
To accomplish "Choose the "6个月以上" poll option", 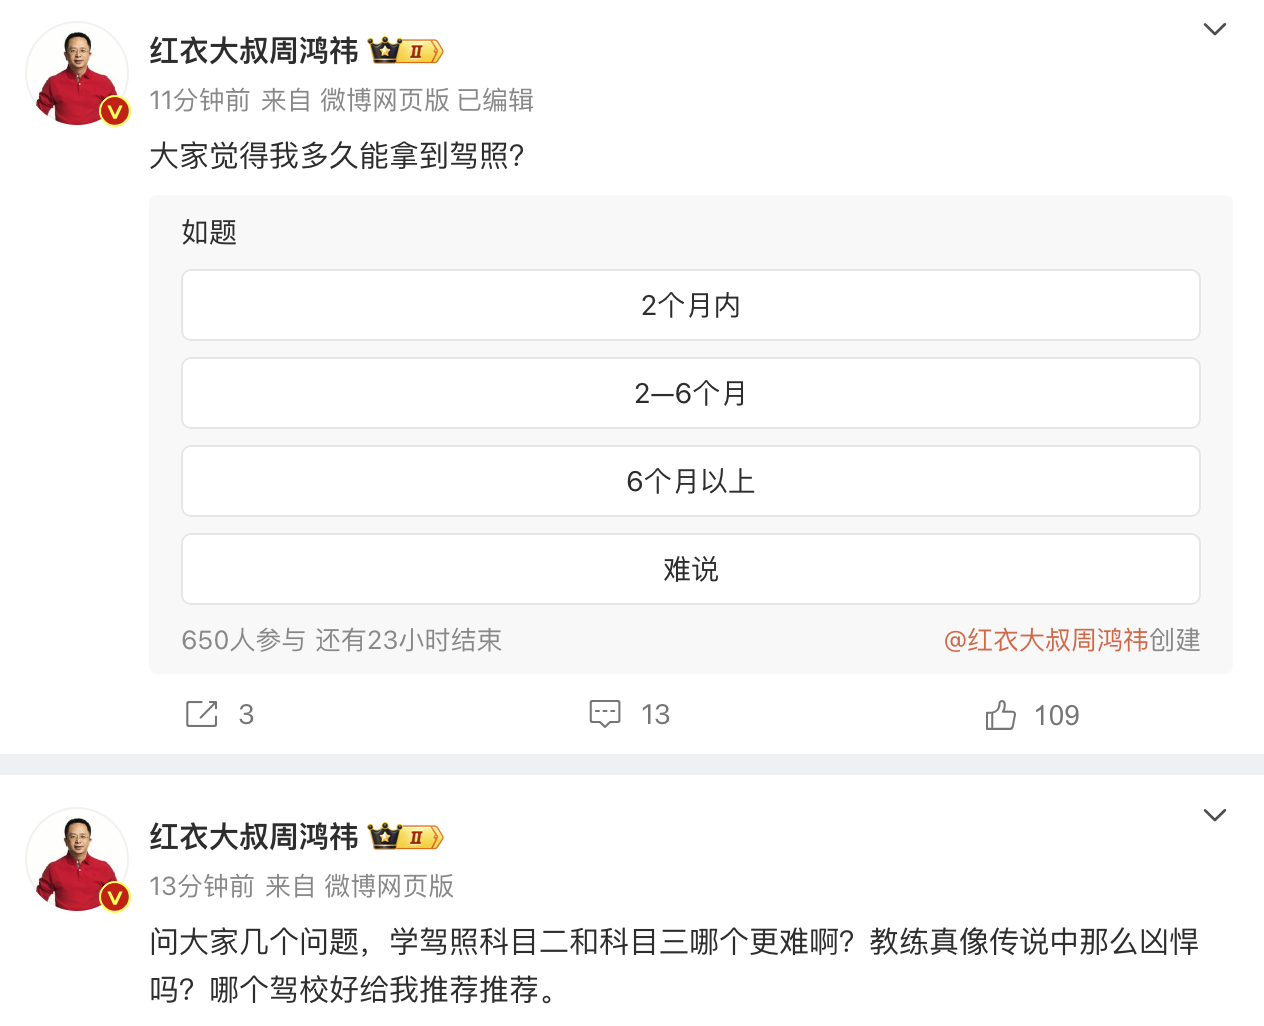I will (x=690, y=481).
